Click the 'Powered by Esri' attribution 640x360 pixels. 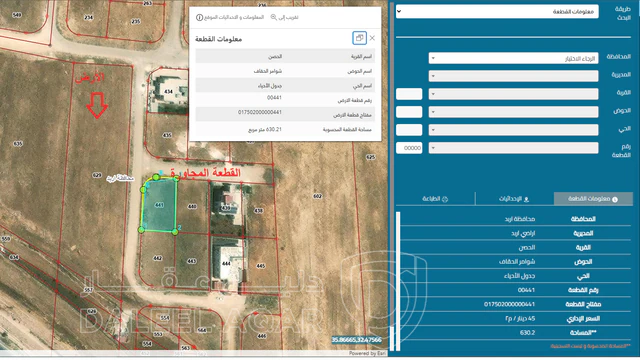367,353
